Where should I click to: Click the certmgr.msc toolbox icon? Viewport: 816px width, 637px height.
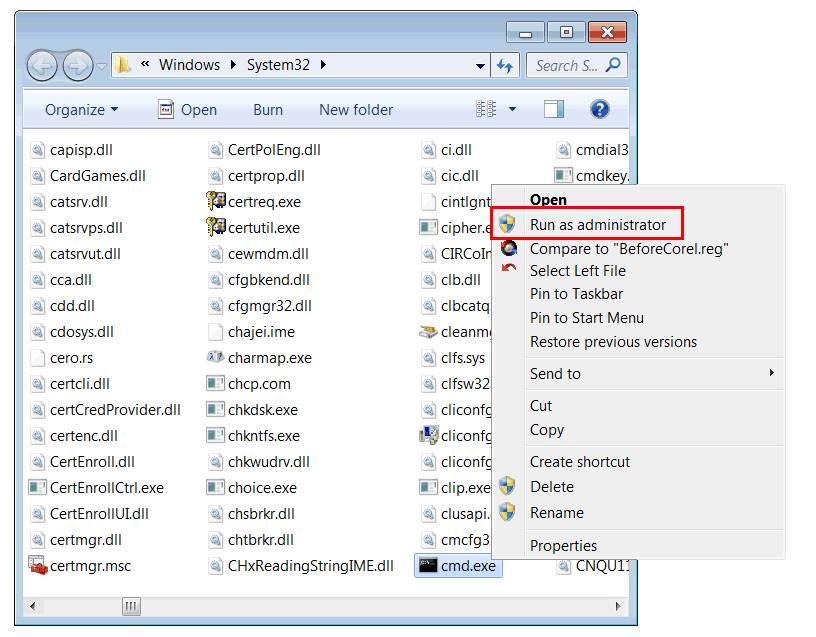(x=37, y=566)
